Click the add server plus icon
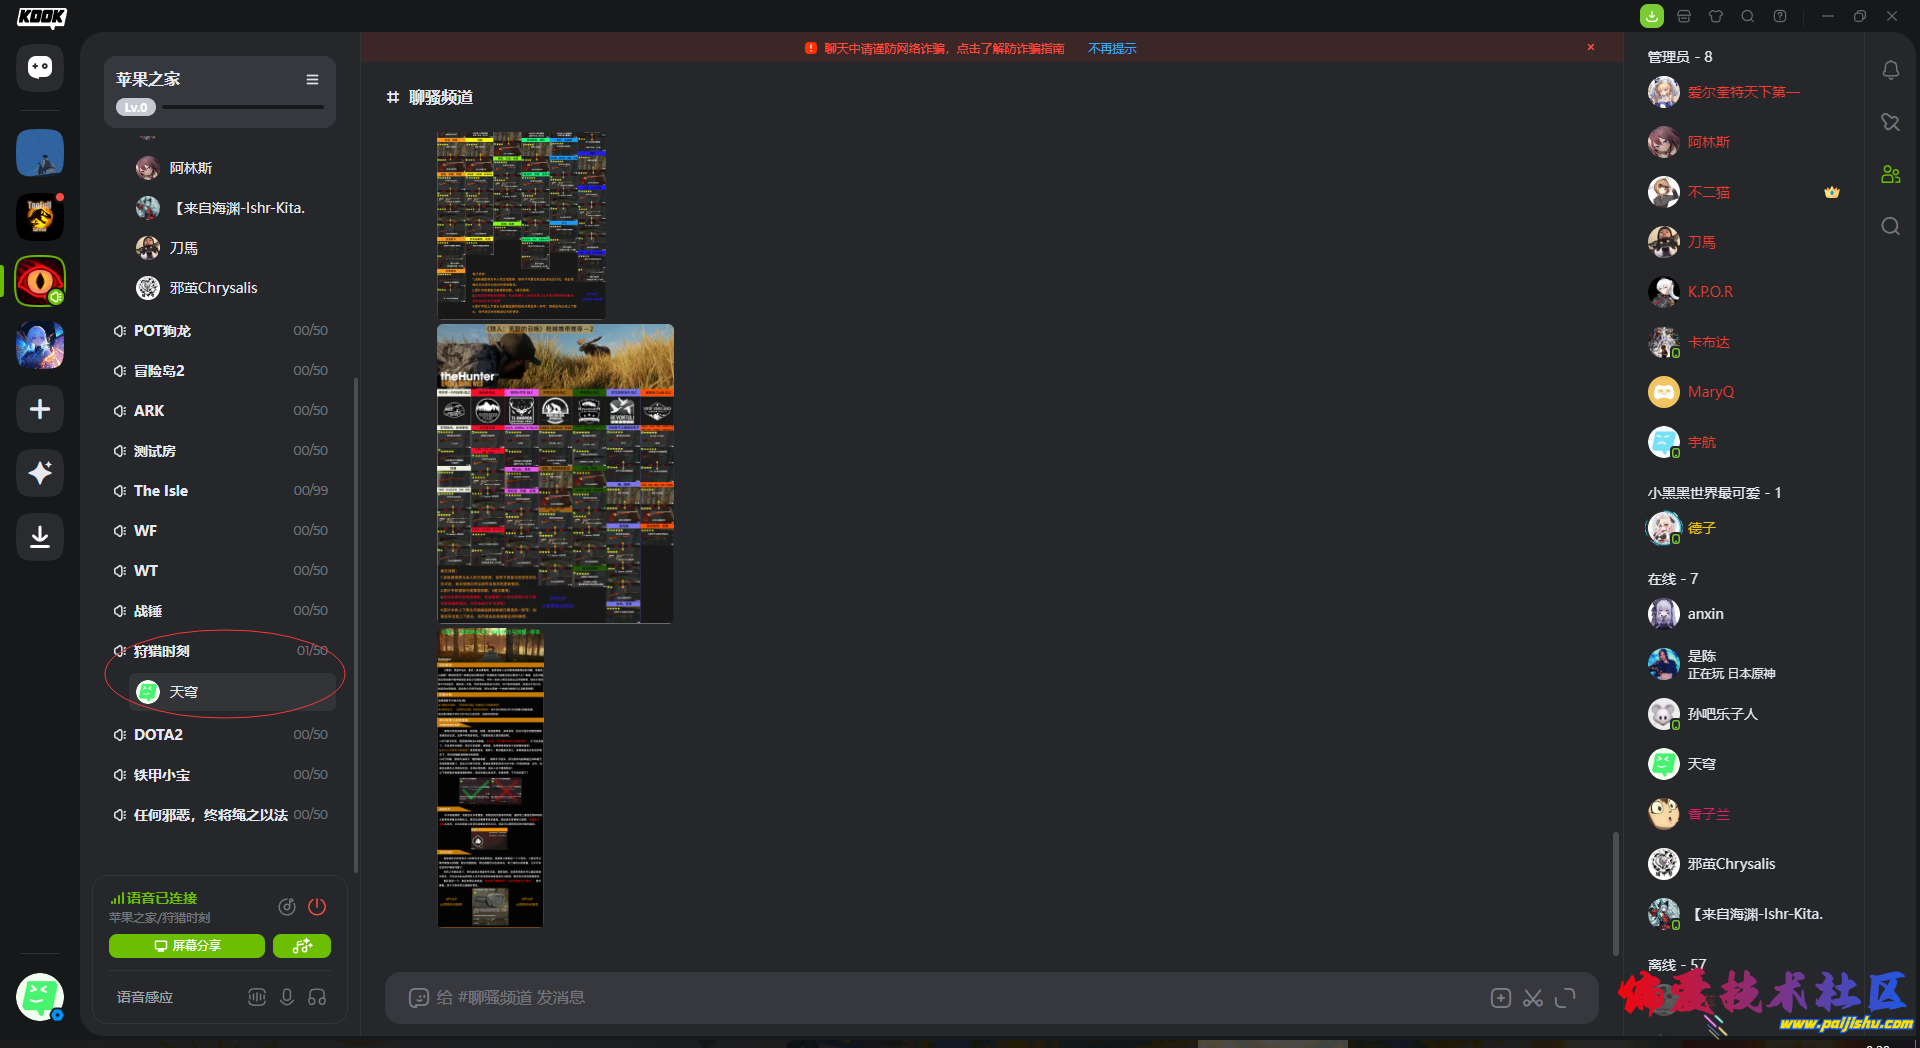Screen dimensions: 1920x1048 click(40, 410)
